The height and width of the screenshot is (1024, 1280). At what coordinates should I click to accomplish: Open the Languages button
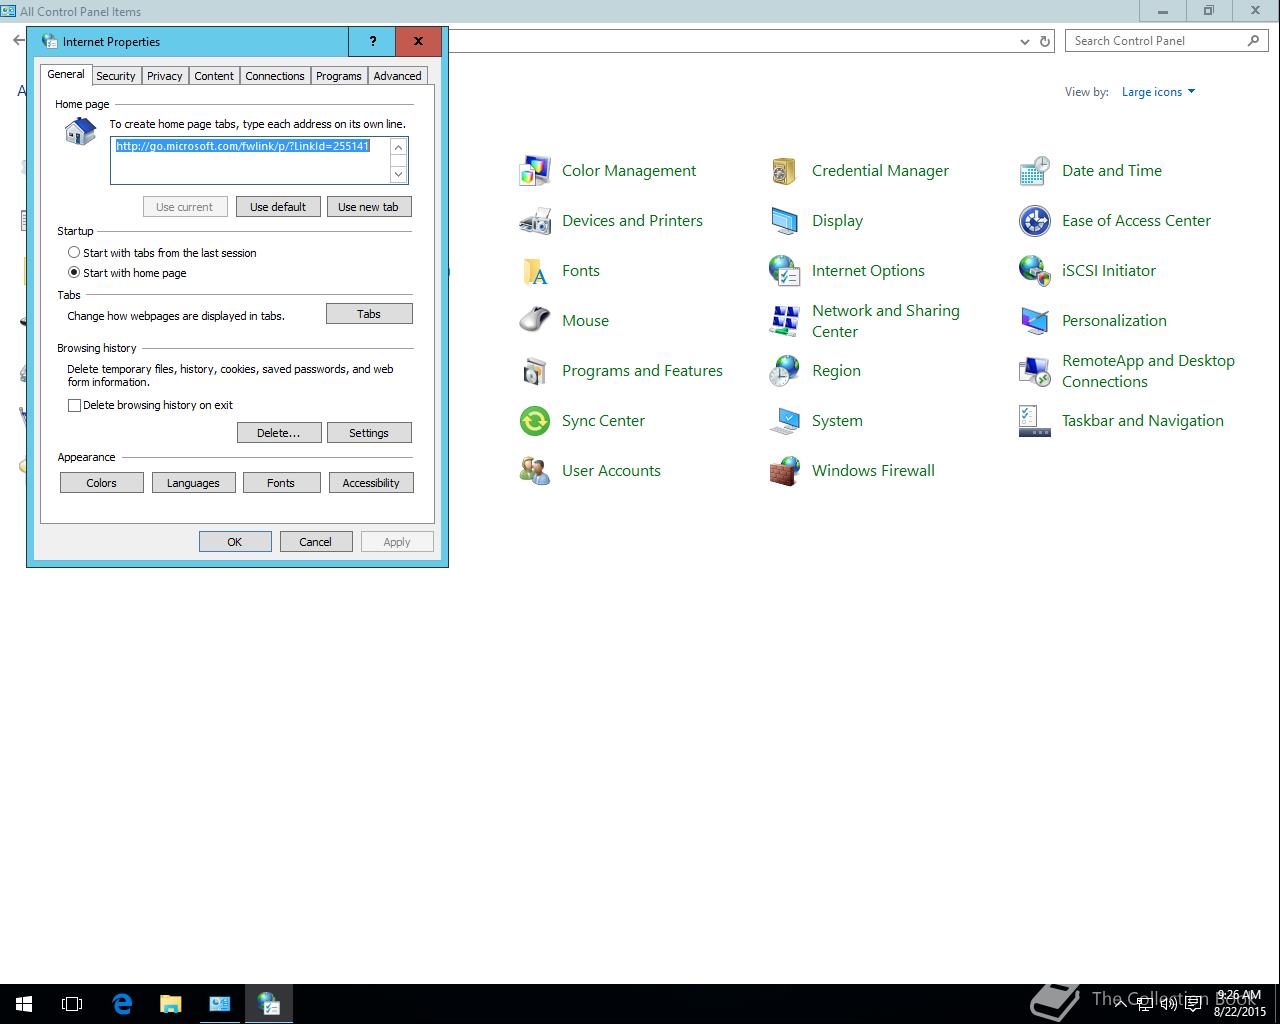193,483
